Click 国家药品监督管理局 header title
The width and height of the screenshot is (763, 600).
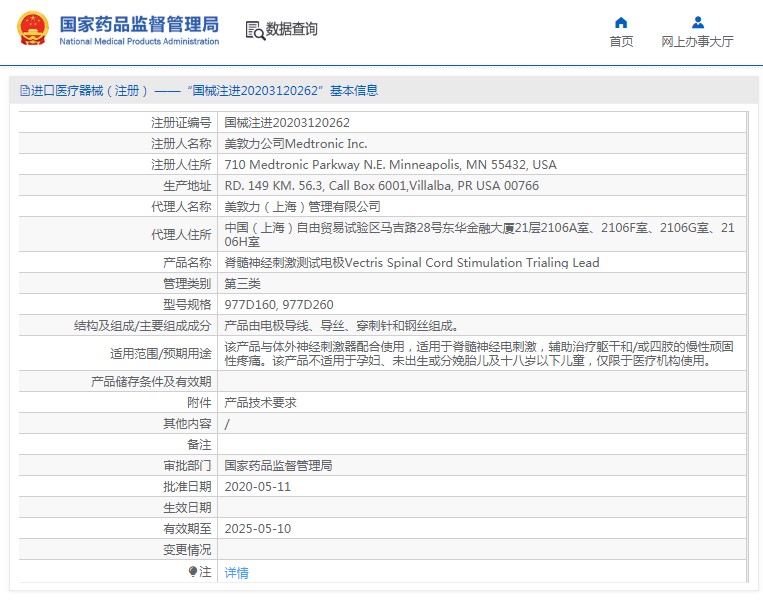pos(139,24)
